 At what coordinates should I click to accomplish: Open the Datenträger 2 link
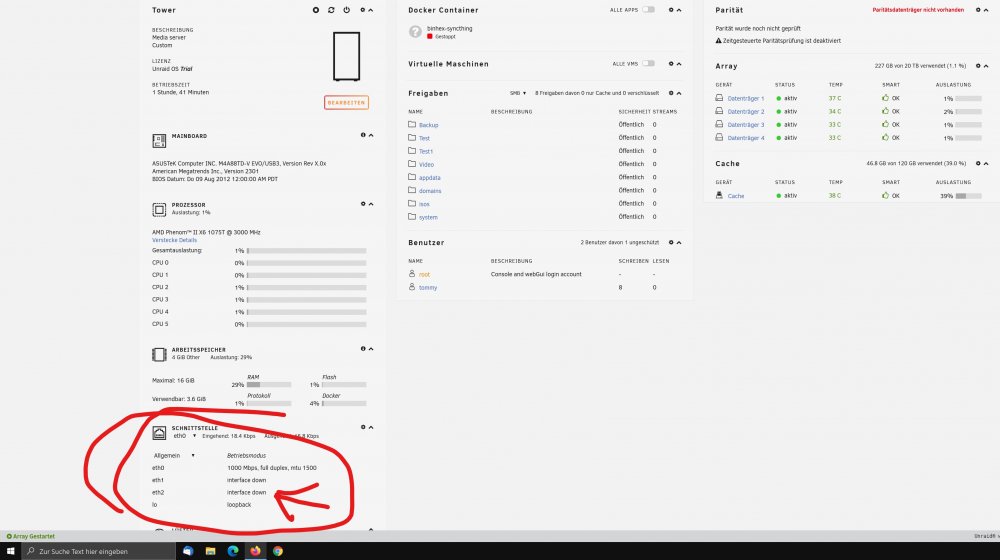click(746, 112)
